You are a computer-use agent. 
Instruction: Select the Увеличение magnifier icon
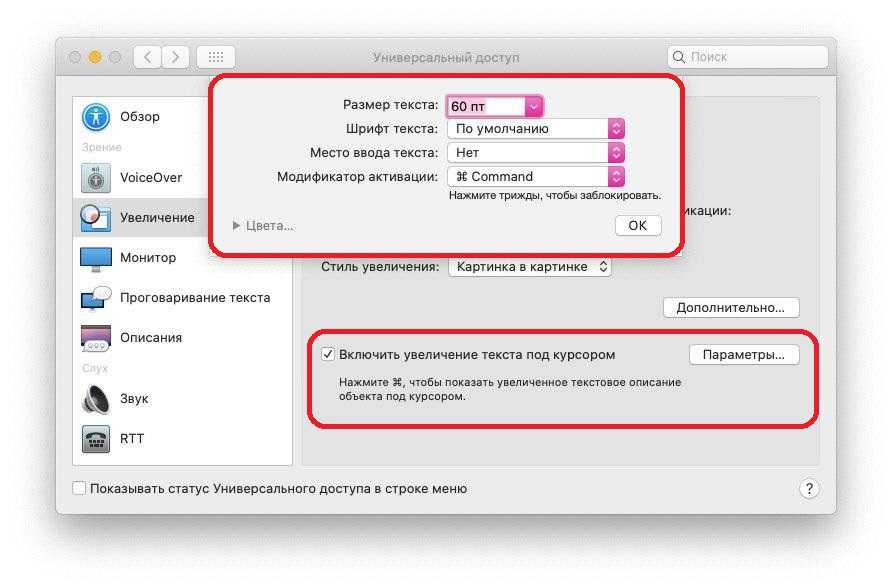click(96, 218)
